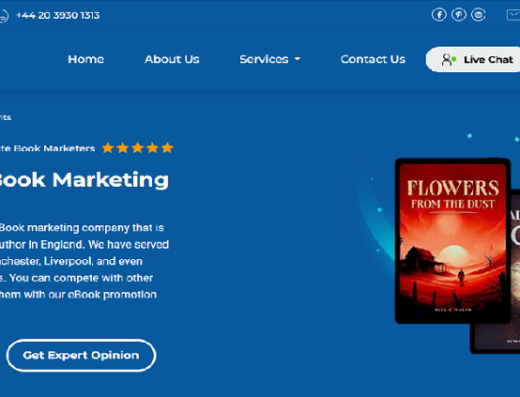Click the text 'chester, Liverpool, and even'
Screen dimensions: 520x397
(71, 261)
